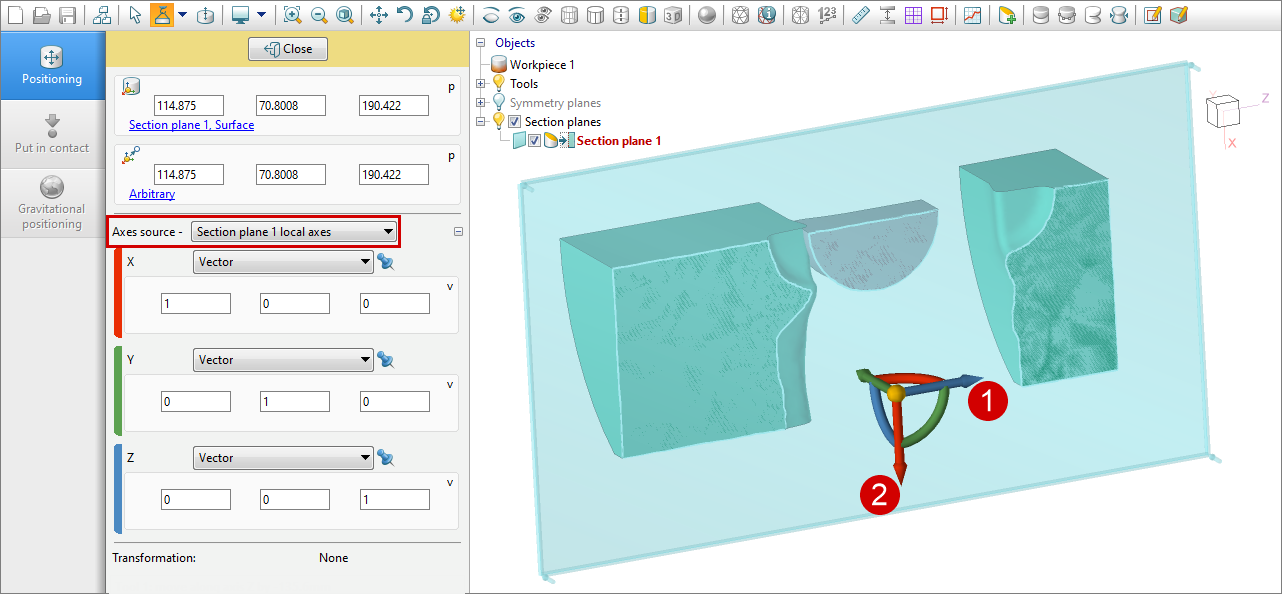Click the zoom in magnifier icon
The width and height of the screenshot is (1282, 594).
(x=291, y=15)
